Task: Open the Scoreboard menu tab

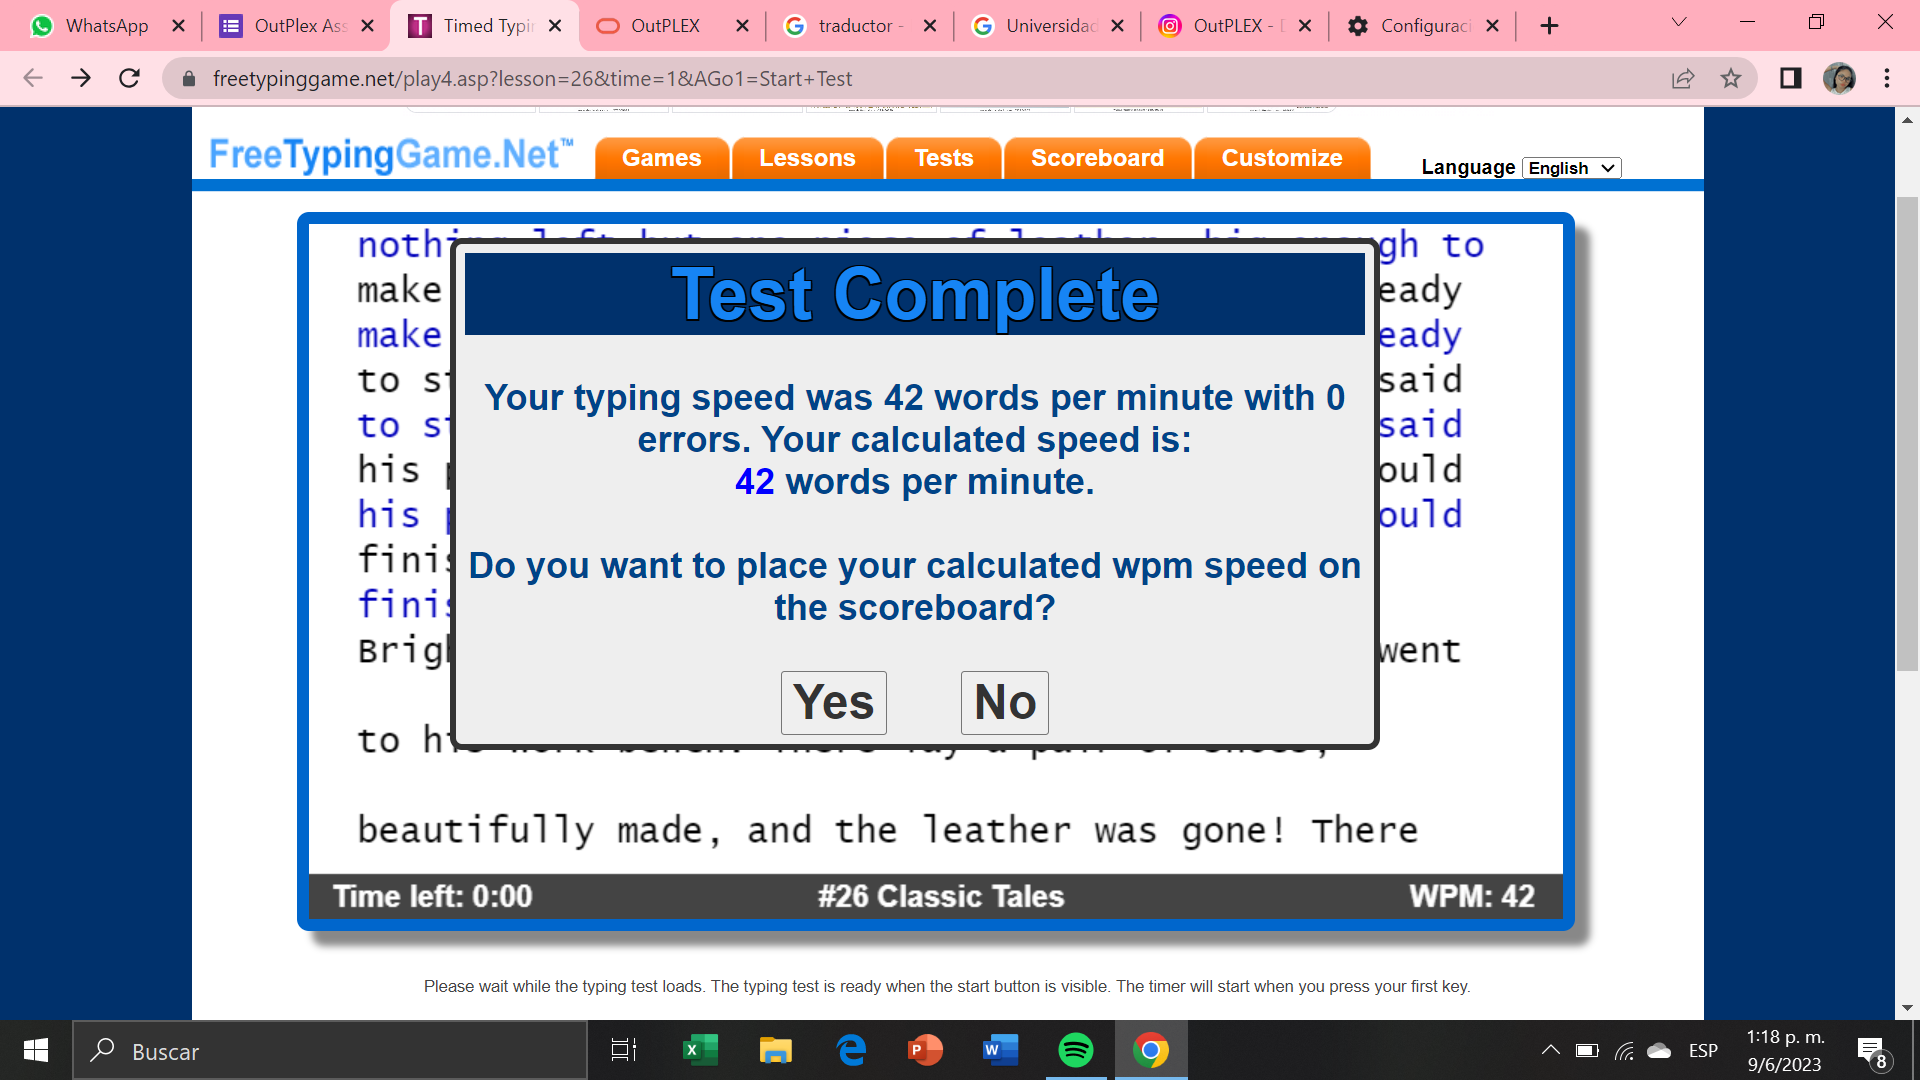Action: point(1097,158)
